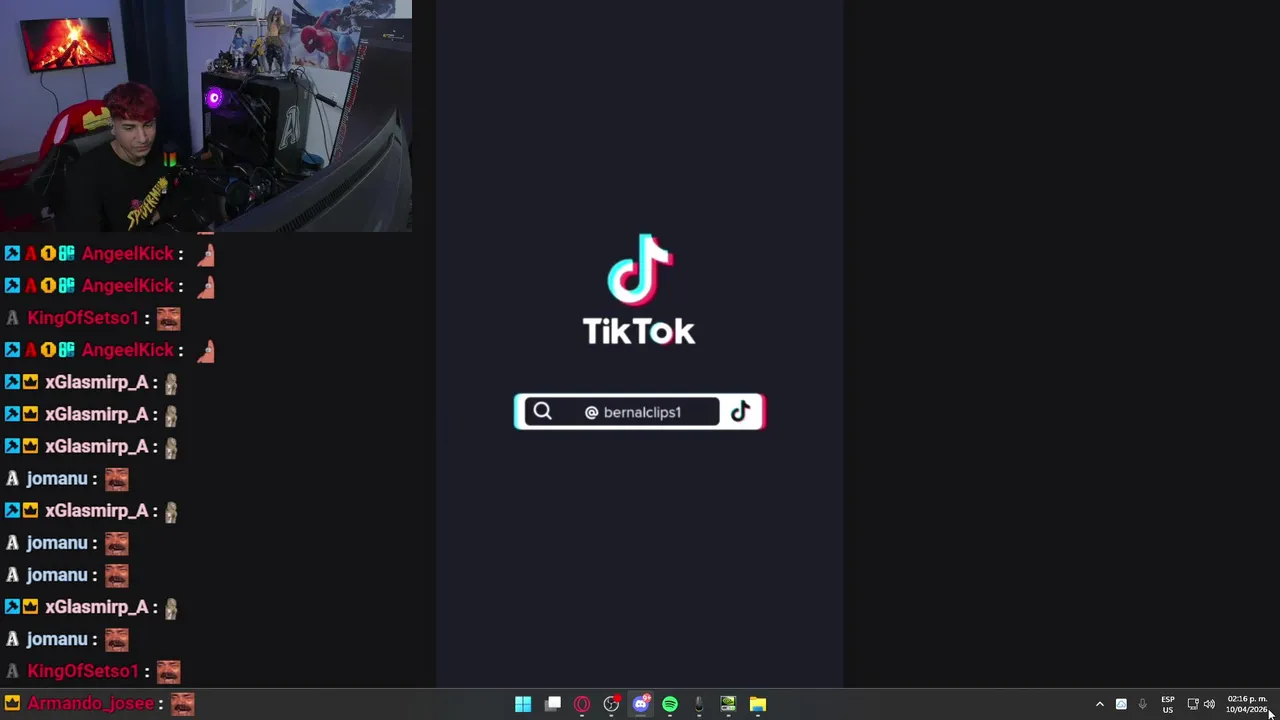Click the streamer webcam feed
This screenshot has width=1280, height=720.
[206, 116]
